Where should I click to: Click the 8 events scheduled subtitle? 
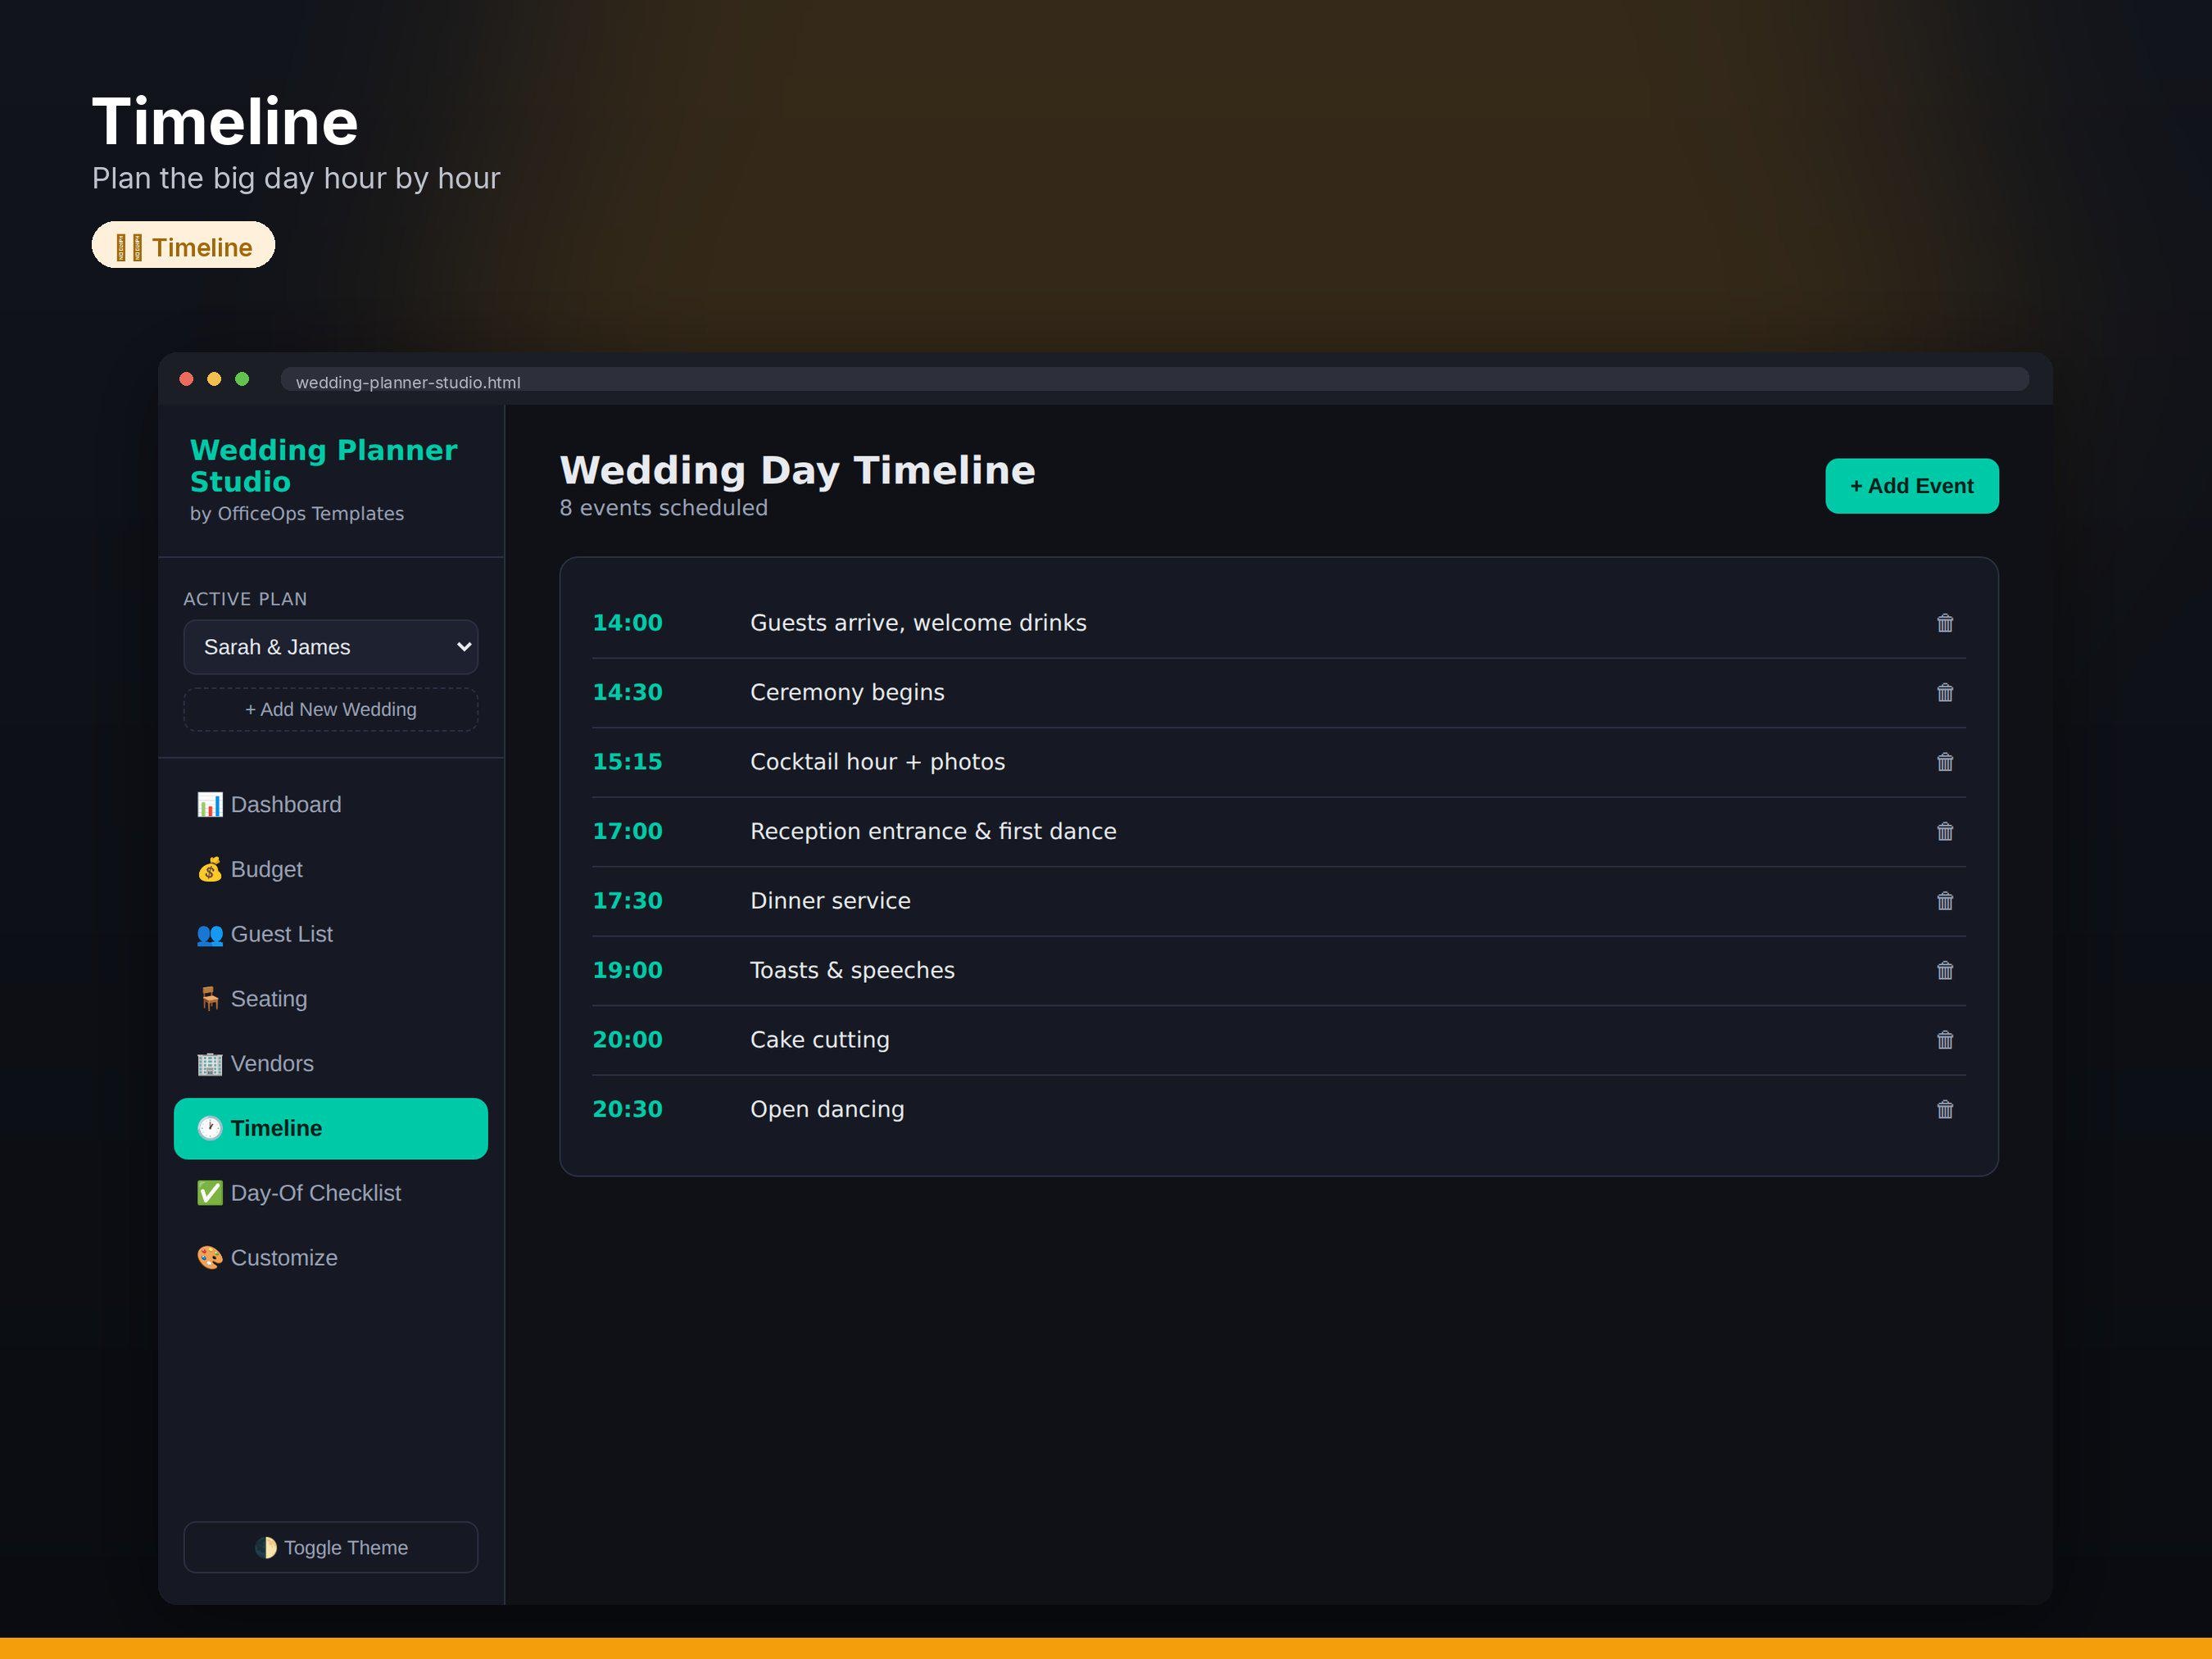tap(663, 508)
